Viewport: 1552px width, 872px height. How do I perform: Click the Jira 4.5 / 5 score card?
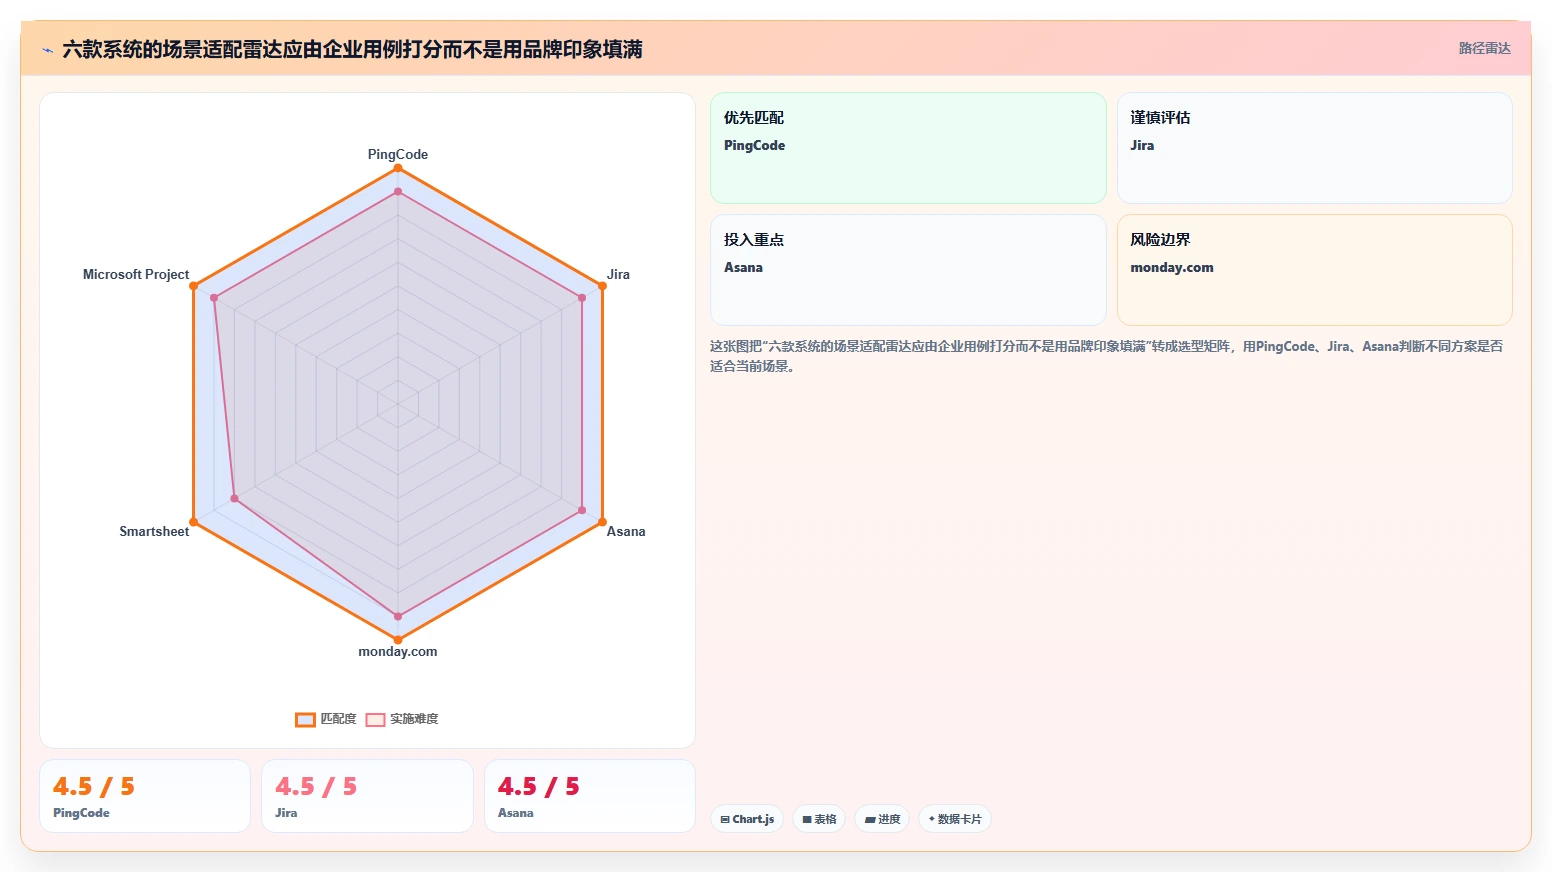click(367, 796)
